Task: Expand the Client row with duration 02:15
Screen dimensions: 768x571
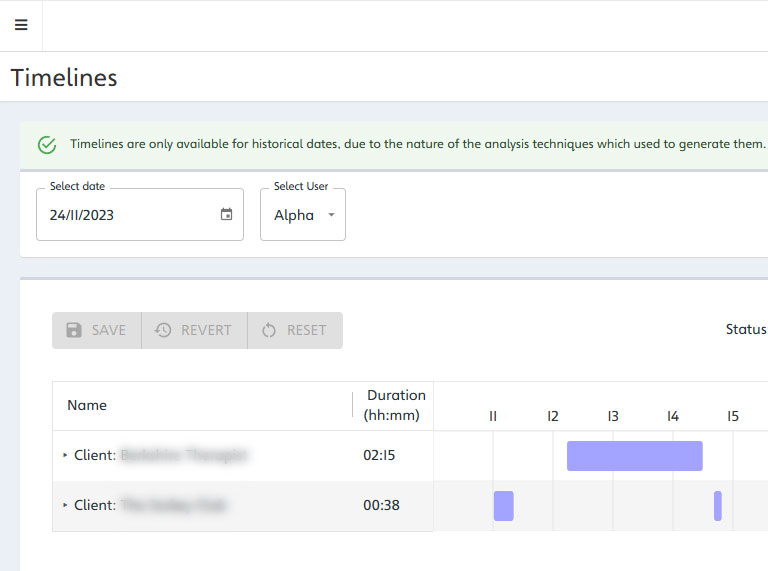Action: point(65,455)
